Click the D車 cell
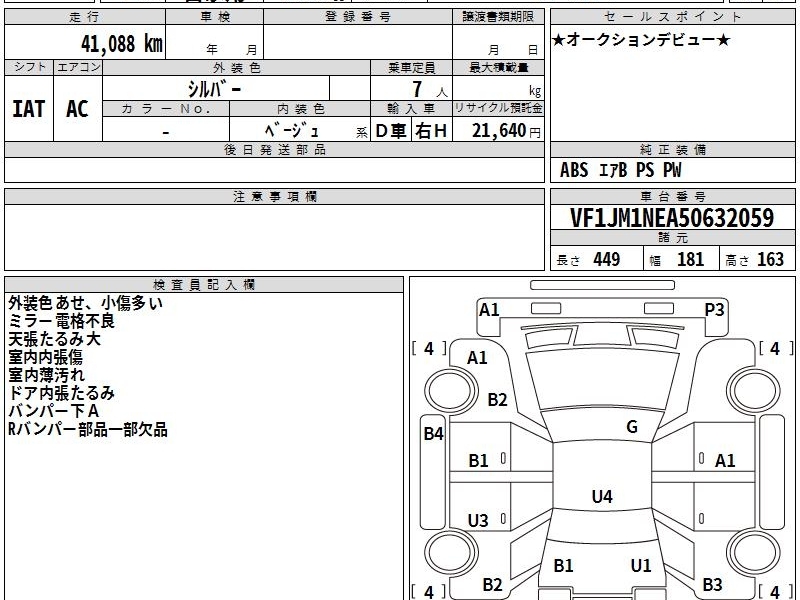This screenshot has height=600, width=800. 391,131
